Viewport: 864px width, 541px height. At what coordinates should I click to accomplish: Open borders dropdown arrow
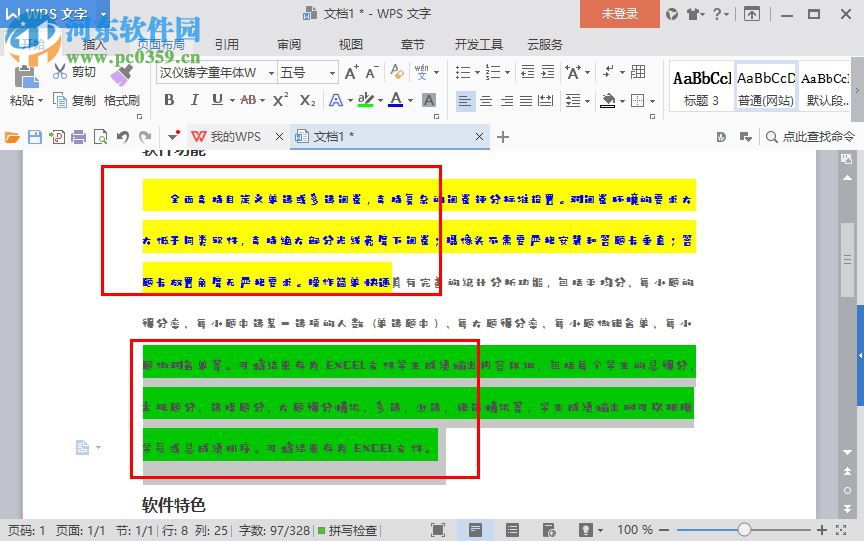point(652,101)
